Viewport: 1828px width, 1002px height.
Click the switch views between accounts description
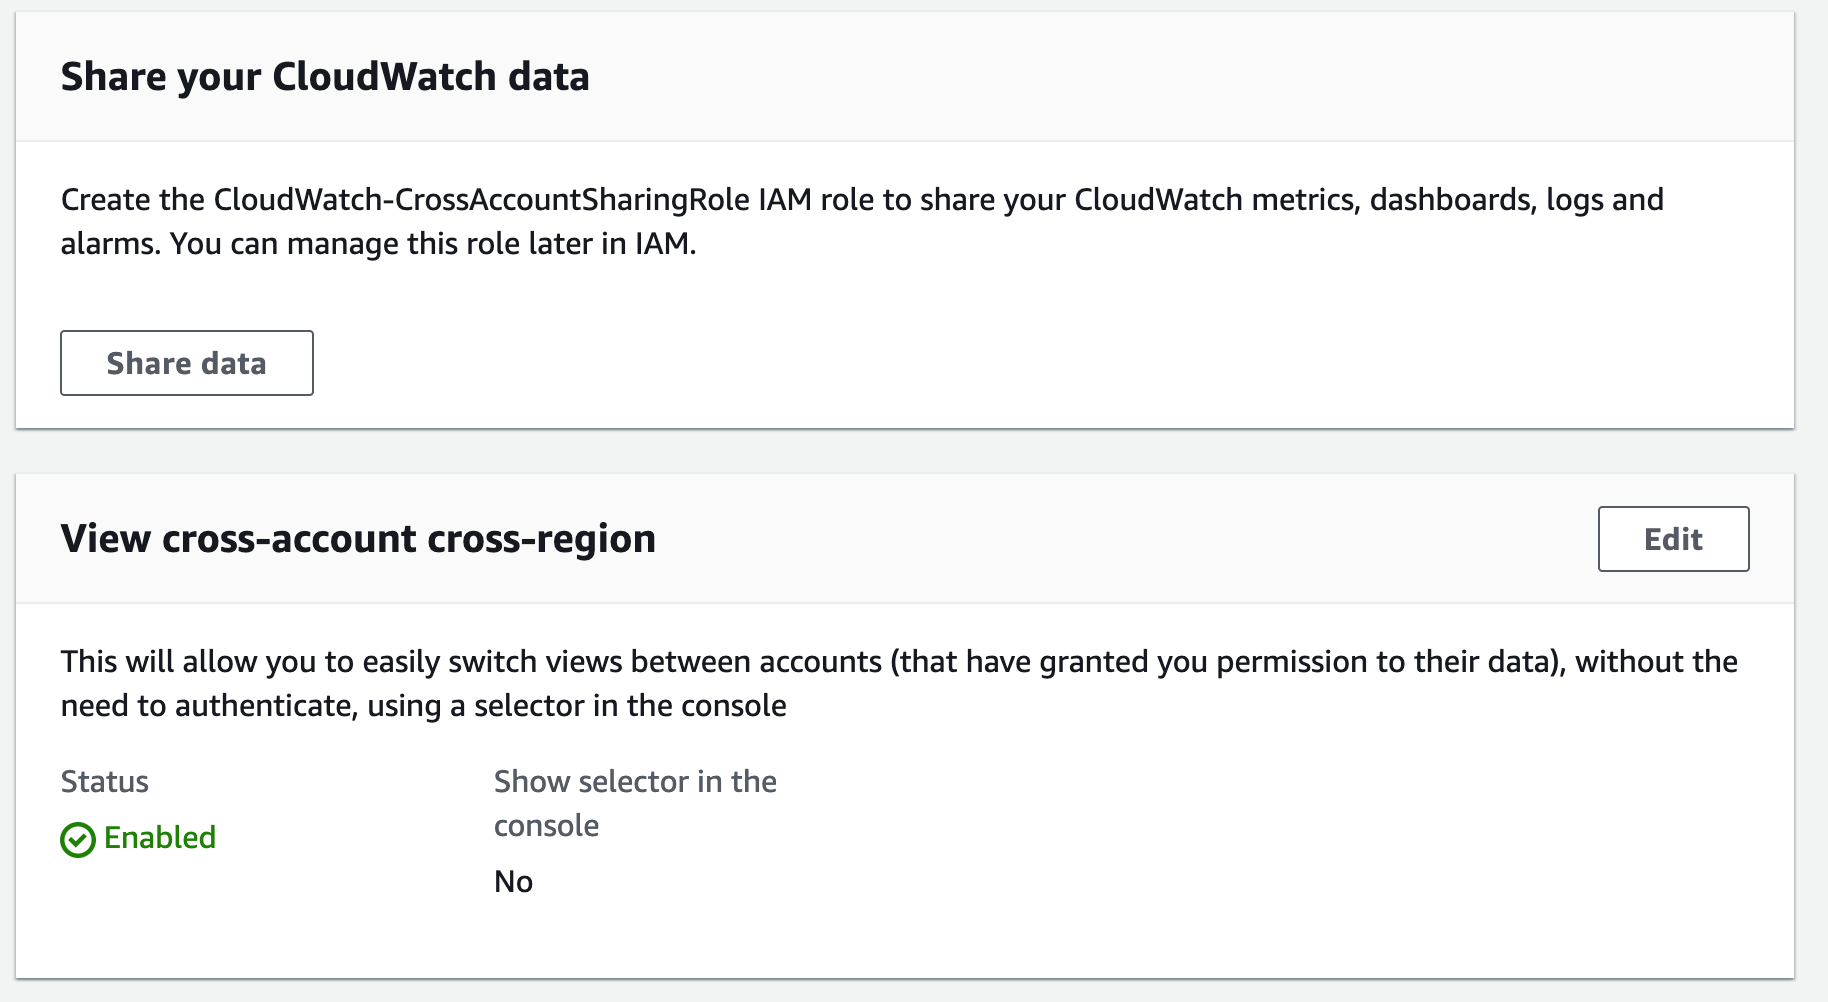[899, 683]
